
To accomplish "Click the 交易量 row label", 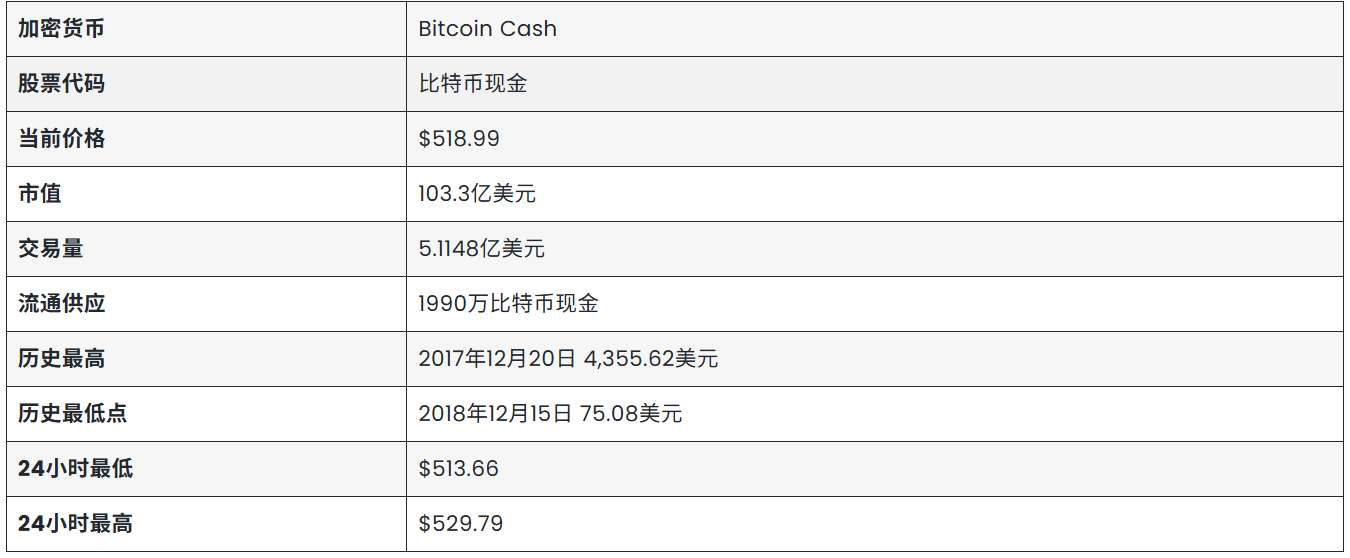I will 50,249.
